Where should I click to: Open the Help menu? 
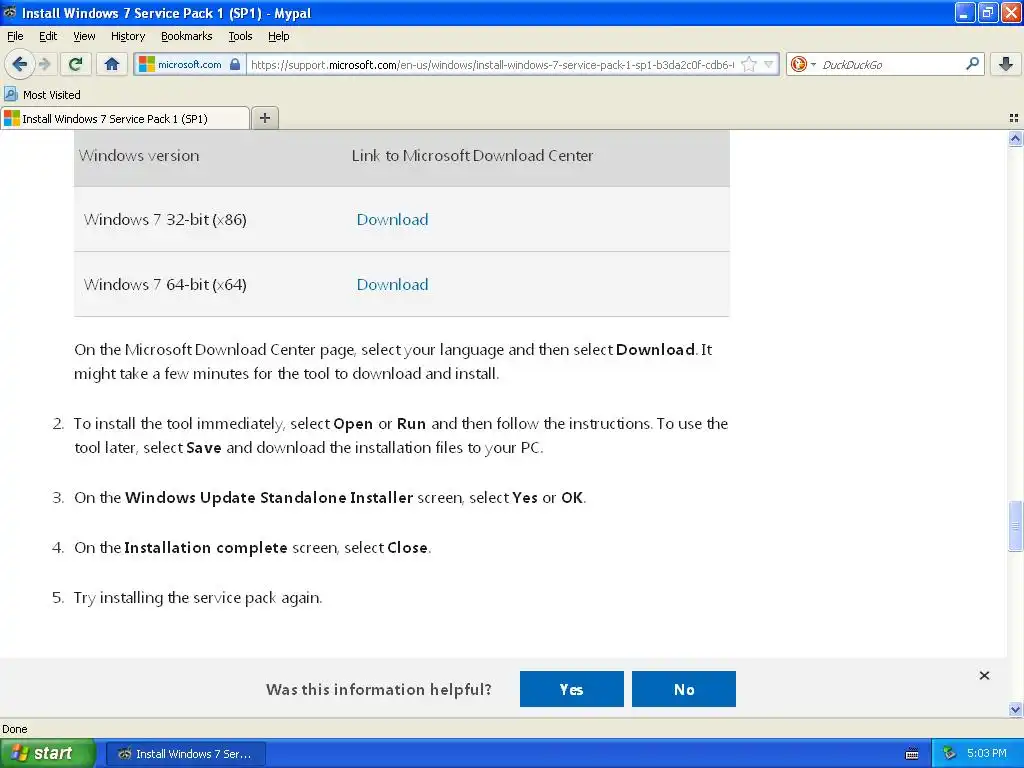pyautogui.click(x=278, y=36)
